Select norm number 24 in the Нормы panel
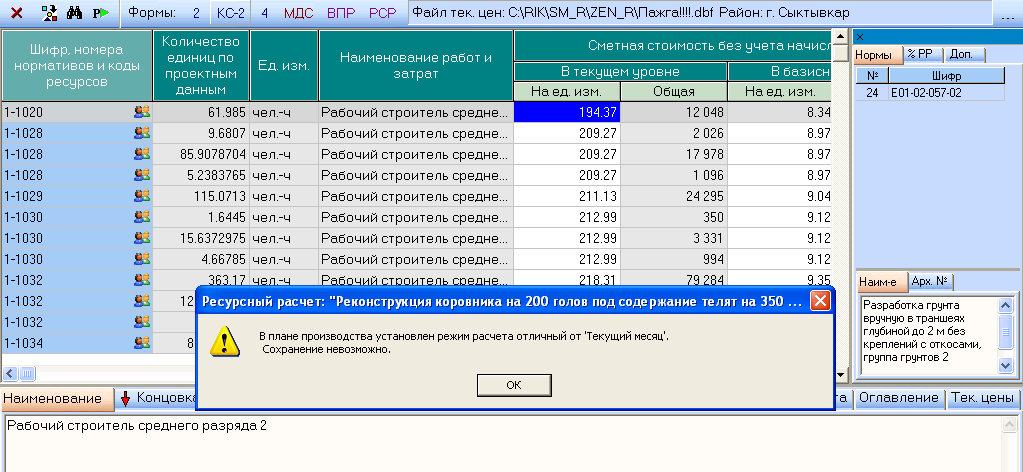The width and height of the screenshot is (1023, 472). [x=872, y=93]
